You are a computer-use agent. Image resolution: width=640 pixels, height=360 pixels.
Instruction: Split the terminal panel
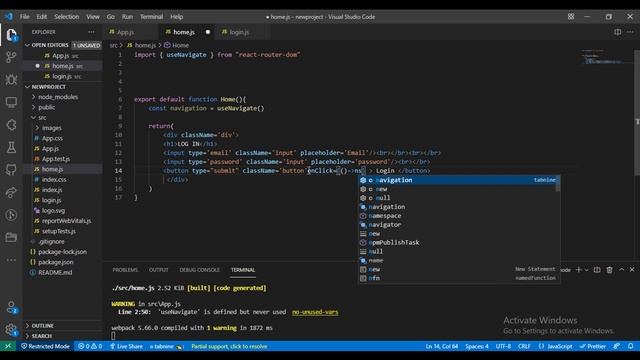597,270
